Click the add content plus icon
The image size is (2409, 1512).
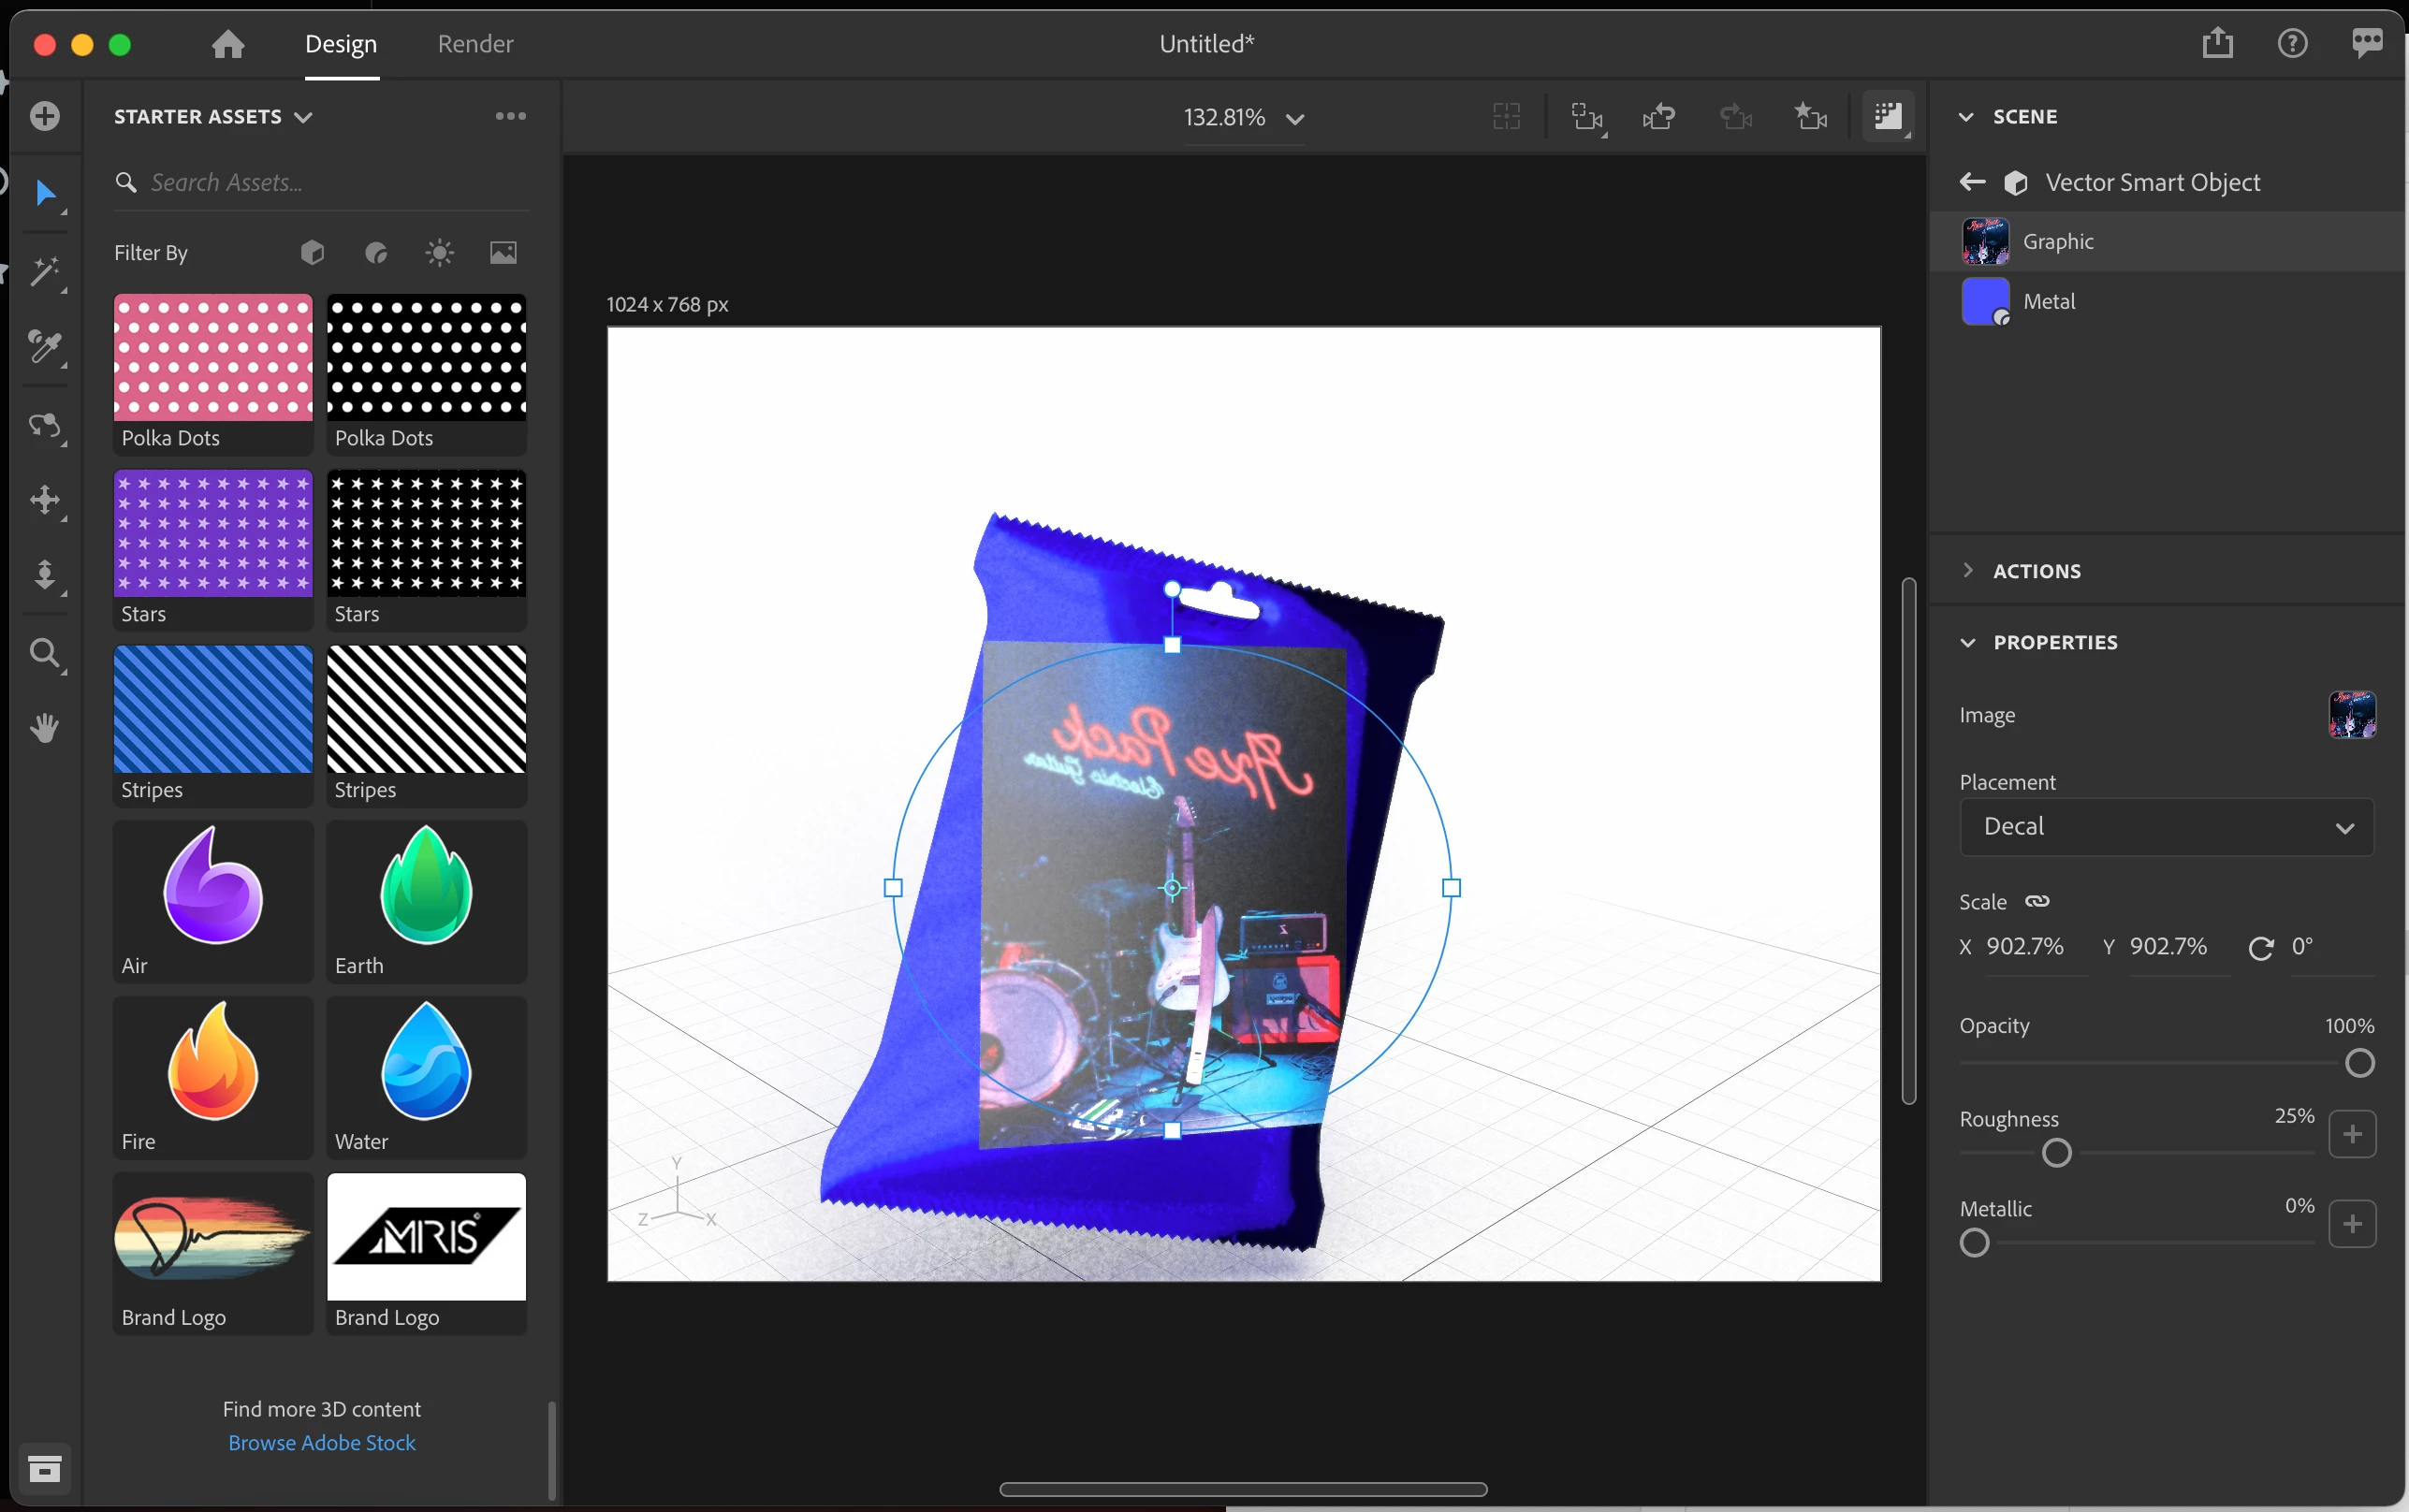point(45,116)
